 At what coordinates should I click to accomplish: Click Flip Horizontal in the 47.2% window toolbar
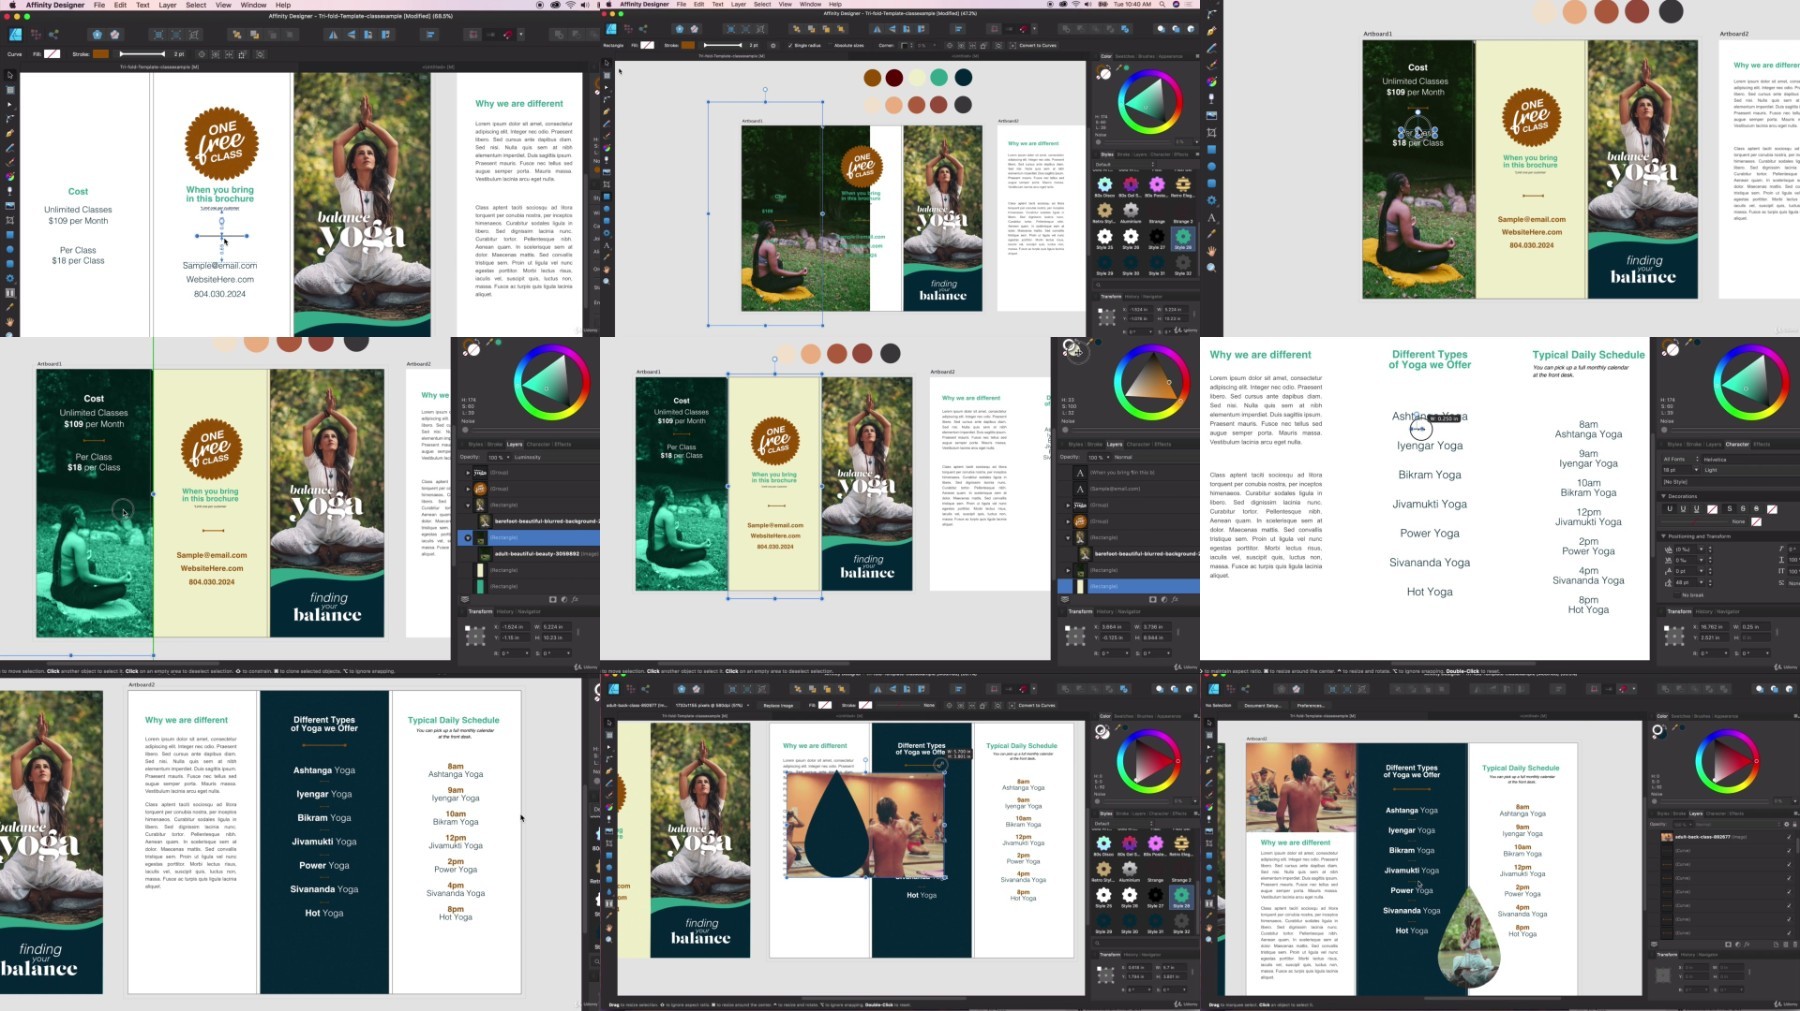pos(877,29)
